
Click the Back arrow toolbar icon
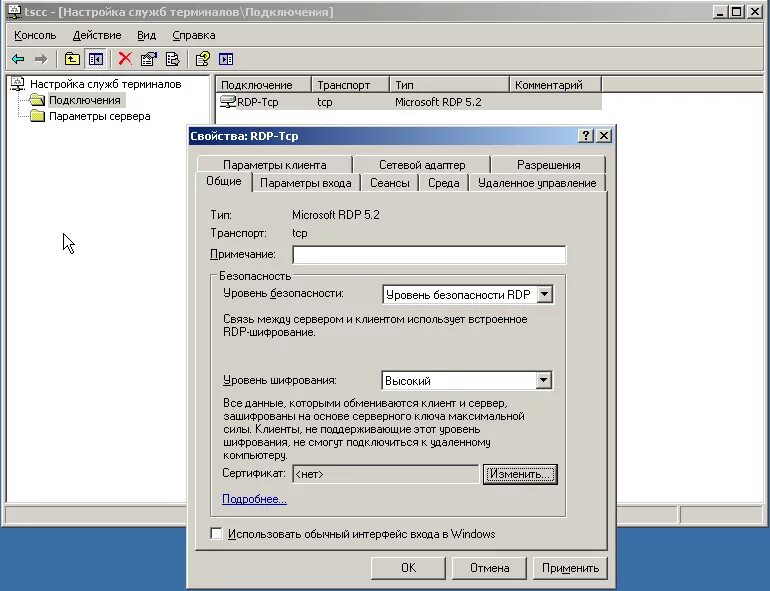[x=18, y=59]
